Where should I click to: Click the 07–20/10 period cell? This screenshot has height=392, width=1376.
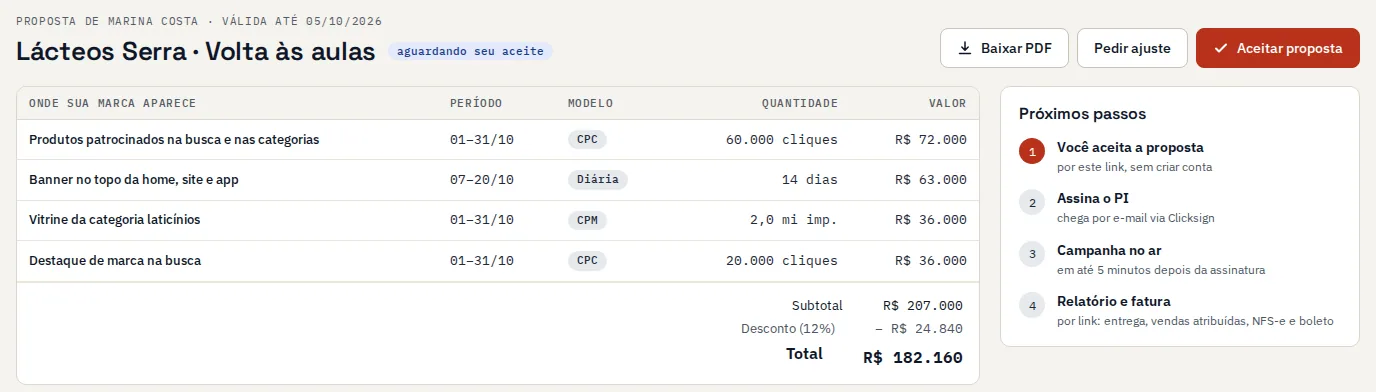(482, 180)
